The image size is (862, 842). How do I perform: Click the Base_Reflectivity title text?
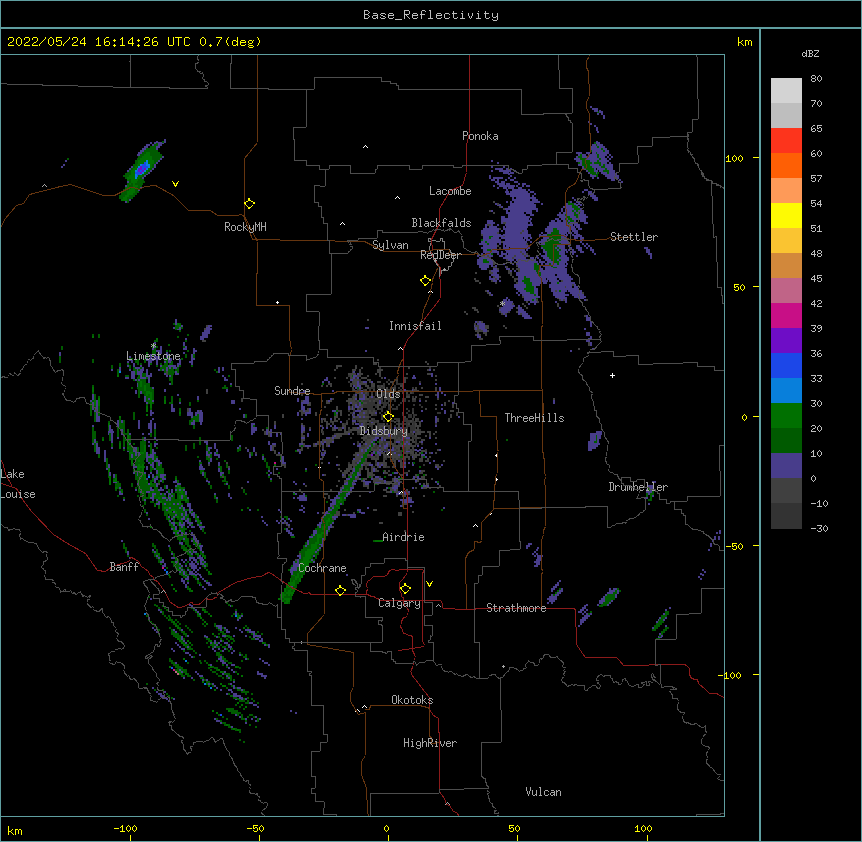click(431, 15)
